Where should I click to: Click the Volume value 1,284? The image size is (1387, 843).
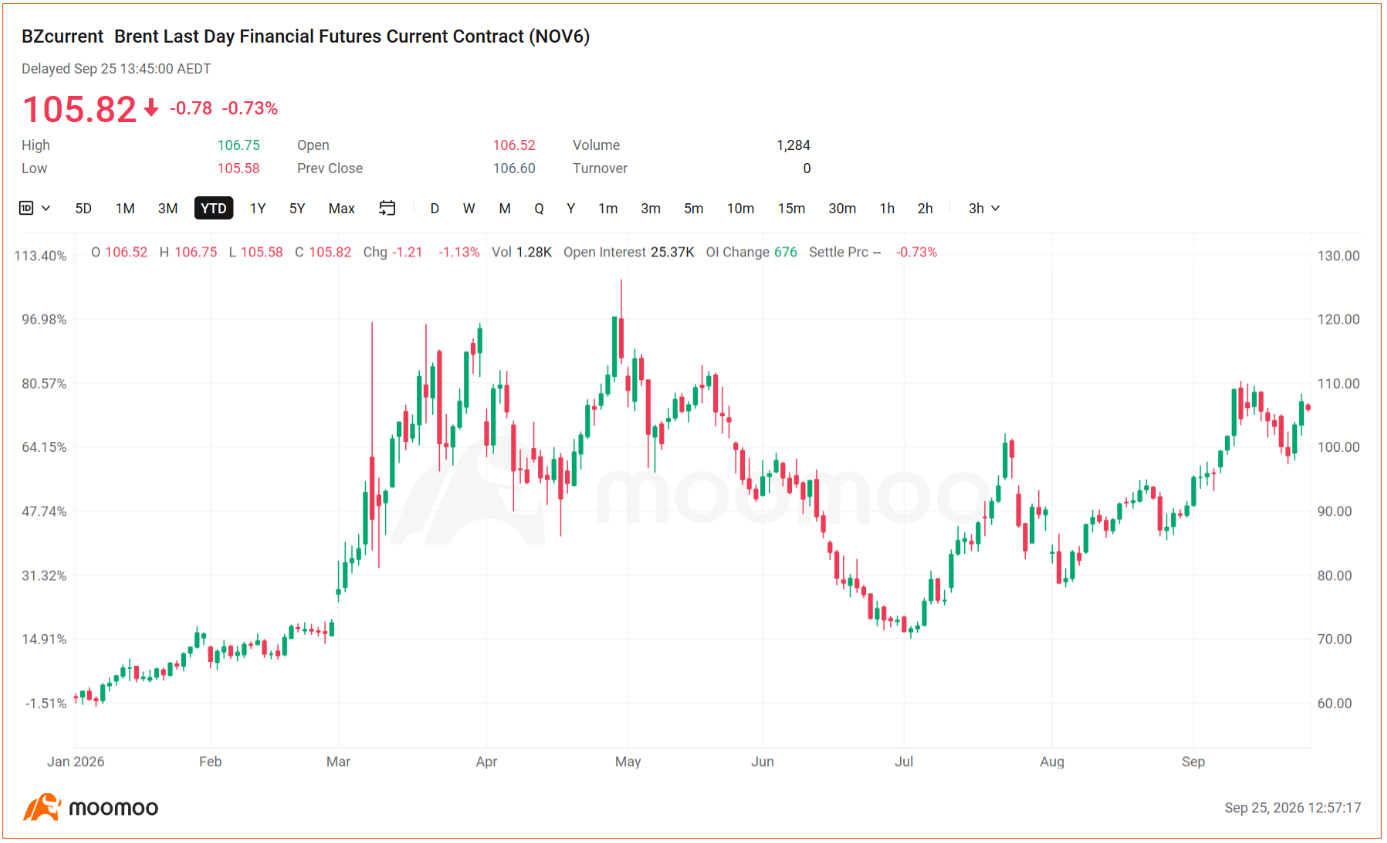pyautogui.click(x=793, y=145)
